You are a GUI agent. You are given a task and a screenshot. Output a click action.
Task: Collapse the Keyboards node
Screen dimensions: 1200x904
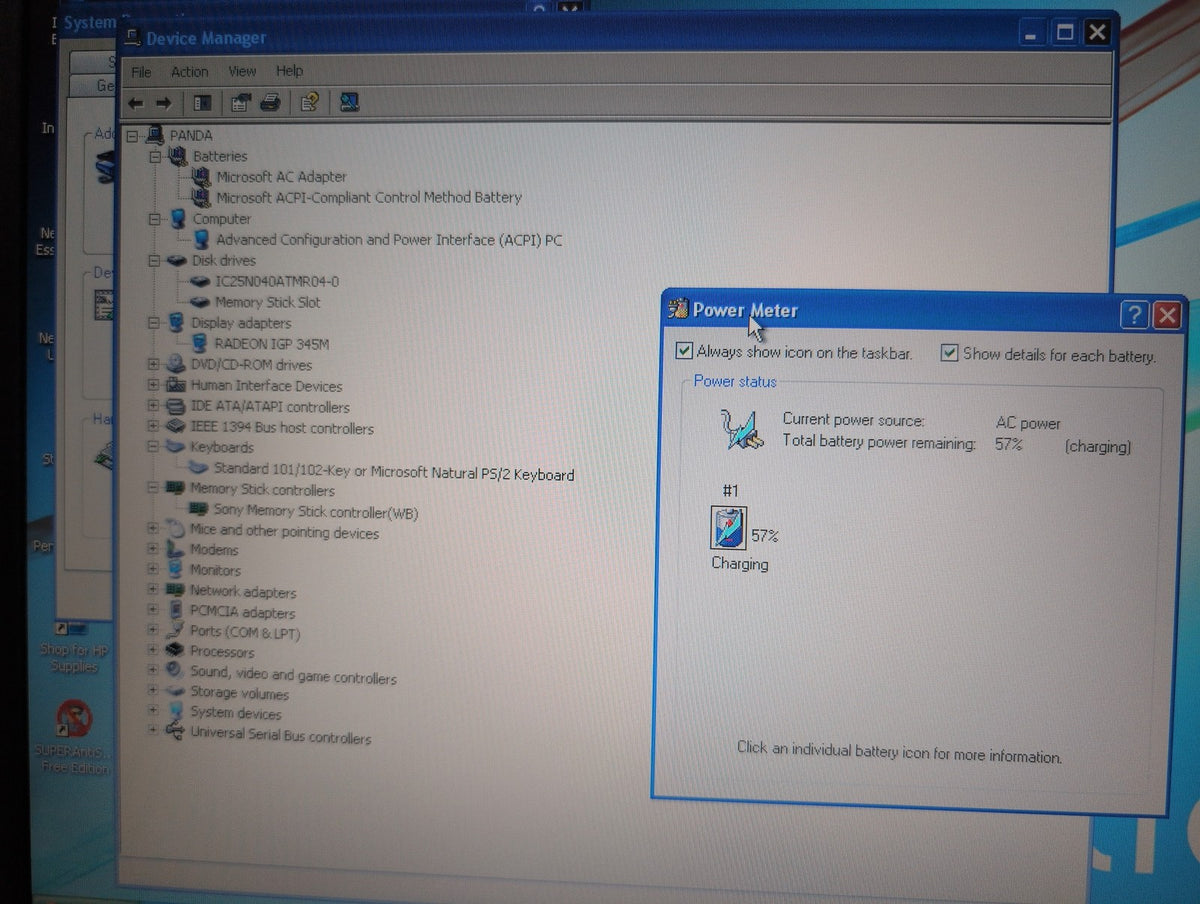(x=153, y=447)
